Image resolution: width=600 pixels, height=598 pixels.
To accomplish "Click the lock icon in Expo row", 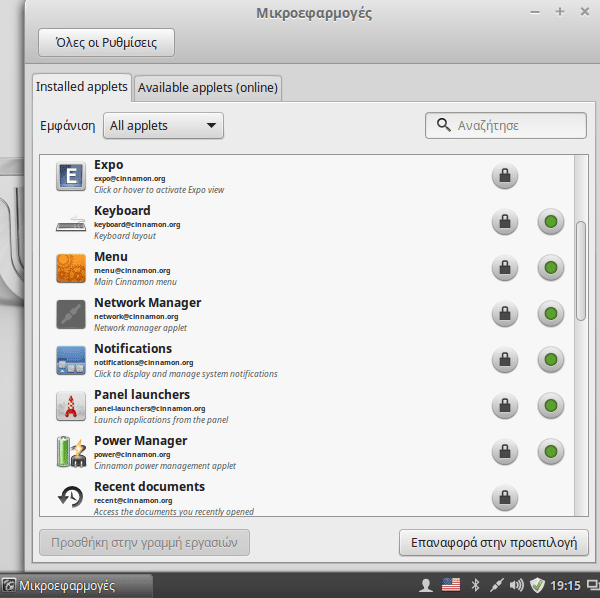I will pos(505,176).
